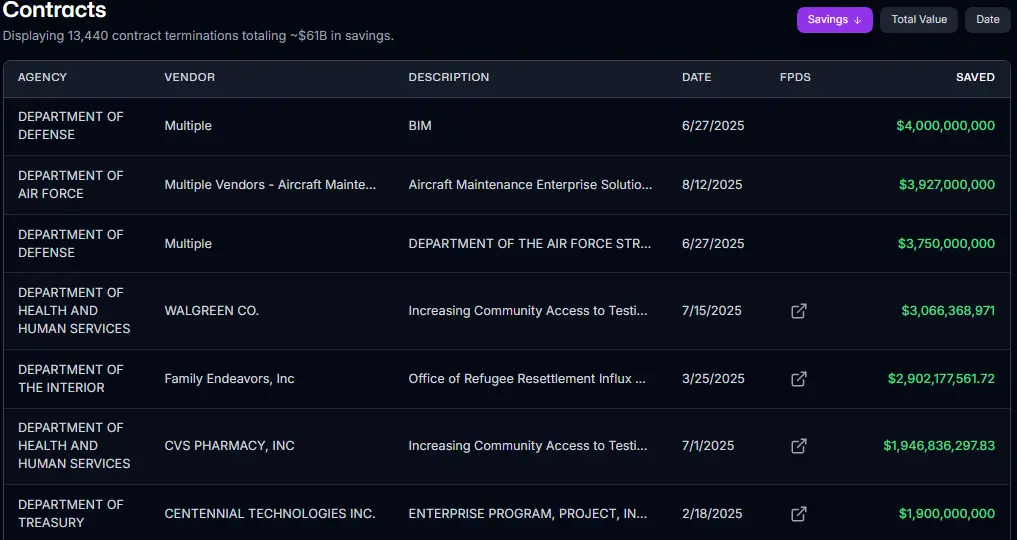Select the $2,902,177,561.72 saved amount

click(941, 379)
